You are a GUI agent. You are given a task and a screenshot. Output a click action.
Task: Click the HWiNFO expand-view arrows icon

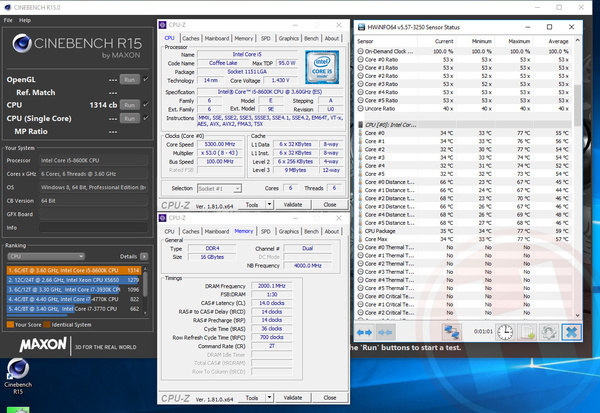pos(364,332)
